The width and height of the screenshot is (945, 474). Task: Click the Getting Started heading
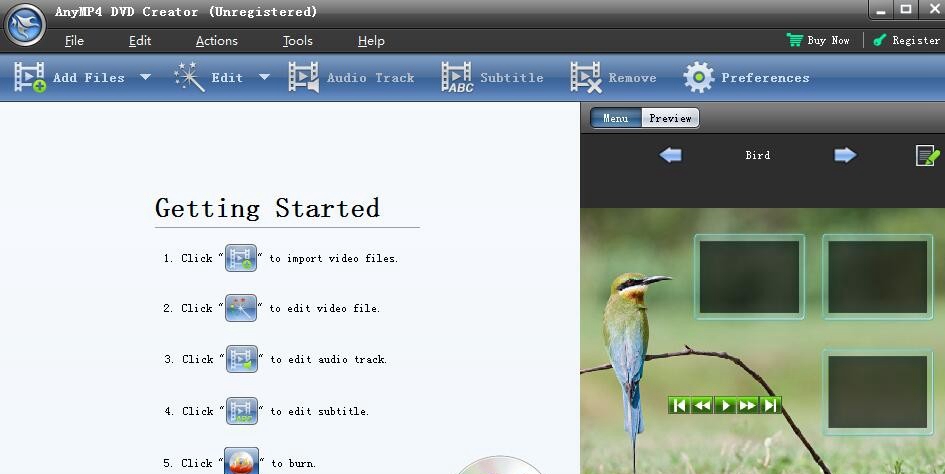(267, 209)
